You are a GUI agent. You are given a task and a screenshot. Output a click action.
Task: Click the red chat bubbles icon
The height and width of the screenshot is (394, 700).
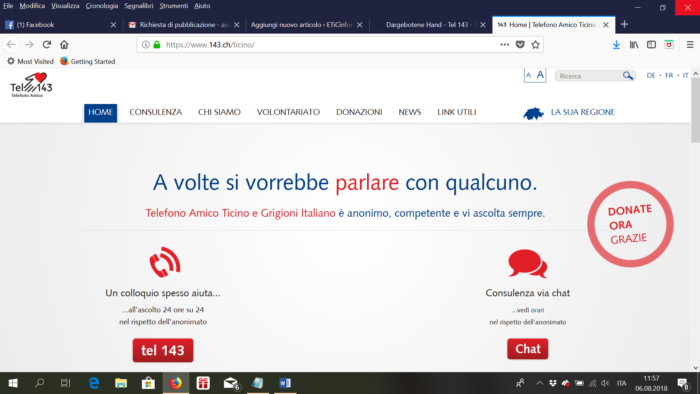point(528,263)
